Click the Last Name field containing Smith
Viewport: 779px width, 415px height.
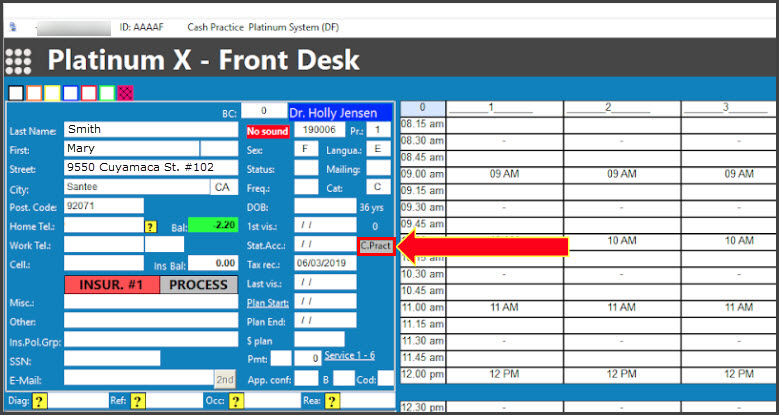tap(151, 129)
